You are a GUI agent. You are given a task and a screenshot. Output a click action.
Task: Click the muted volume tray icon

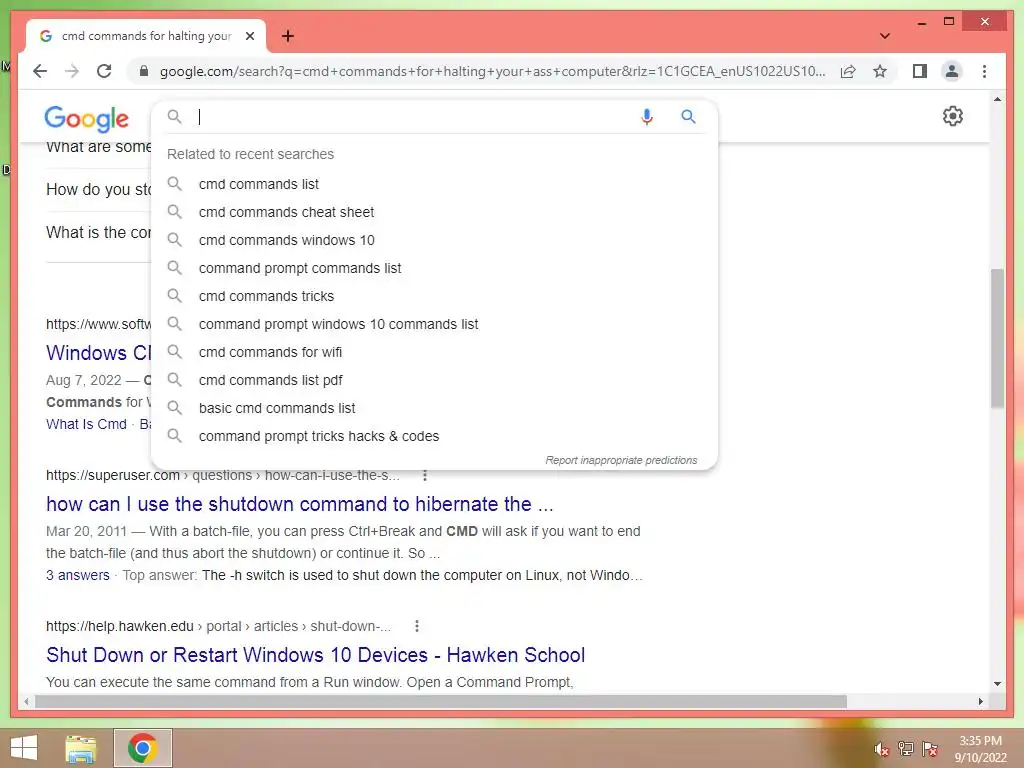pos(881,749)
